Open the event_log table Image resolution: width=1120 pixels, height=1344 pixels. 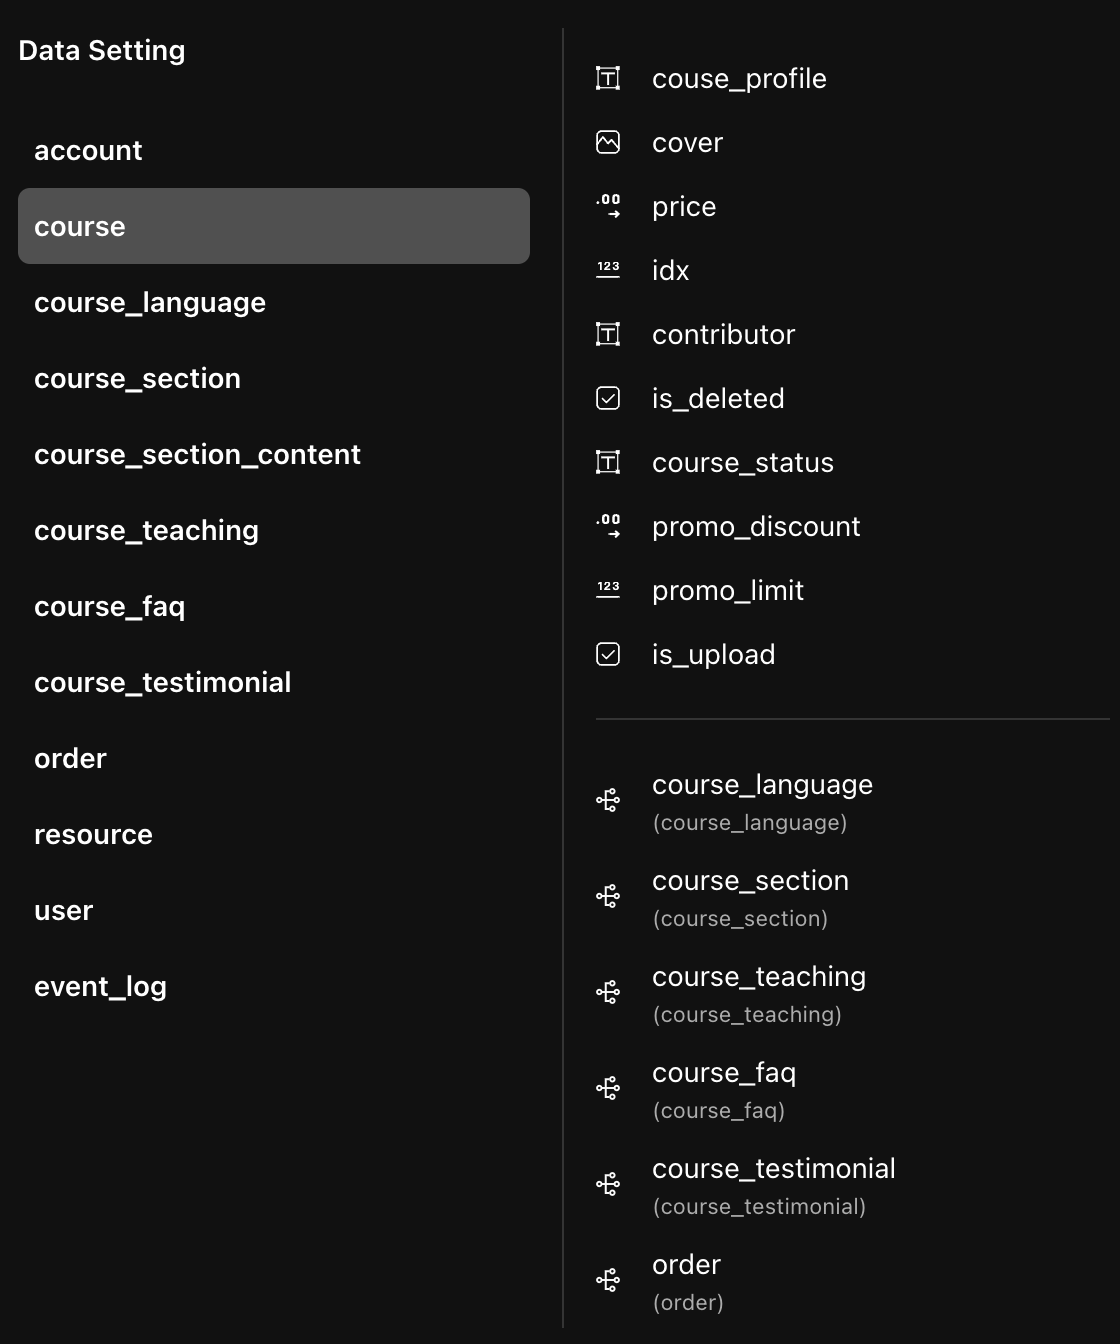pyautogui.click(x=274, y=986)
